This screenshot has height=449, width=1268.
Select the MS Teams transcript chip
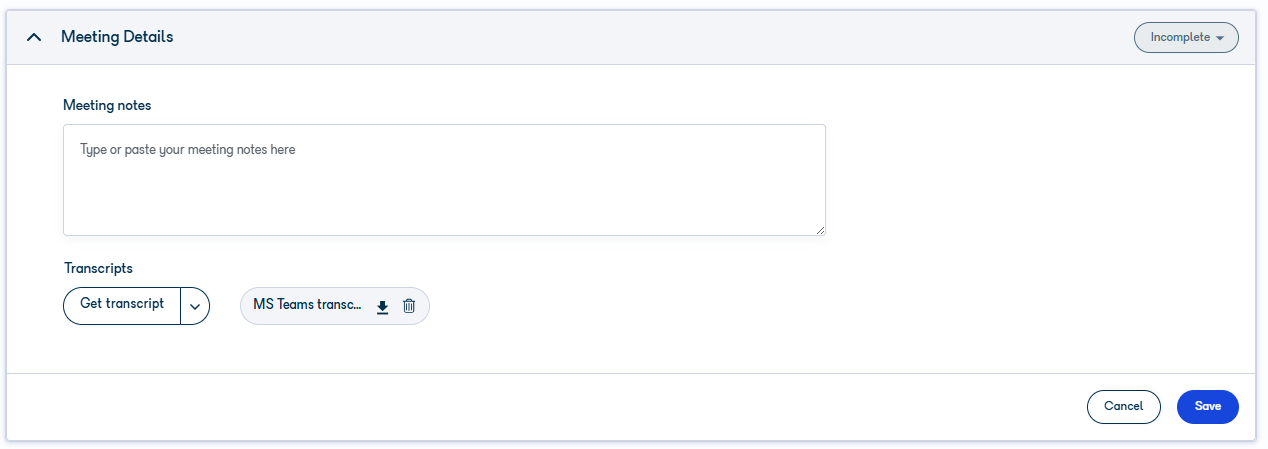click(307, 305)
